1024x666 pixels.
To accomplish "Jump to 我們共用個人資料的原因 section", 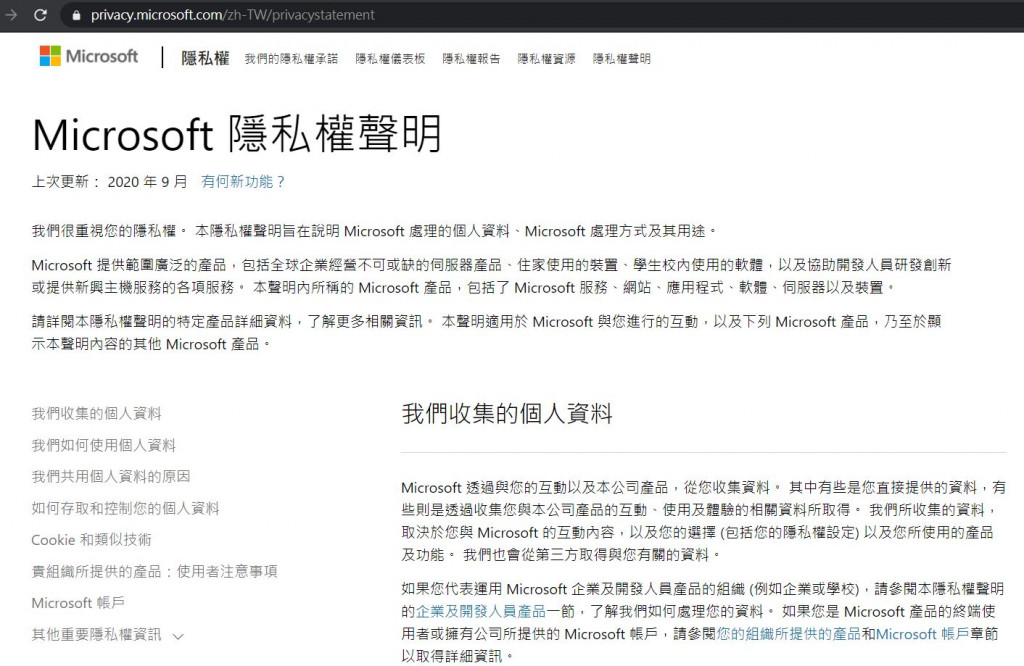I will click(110, 477).
